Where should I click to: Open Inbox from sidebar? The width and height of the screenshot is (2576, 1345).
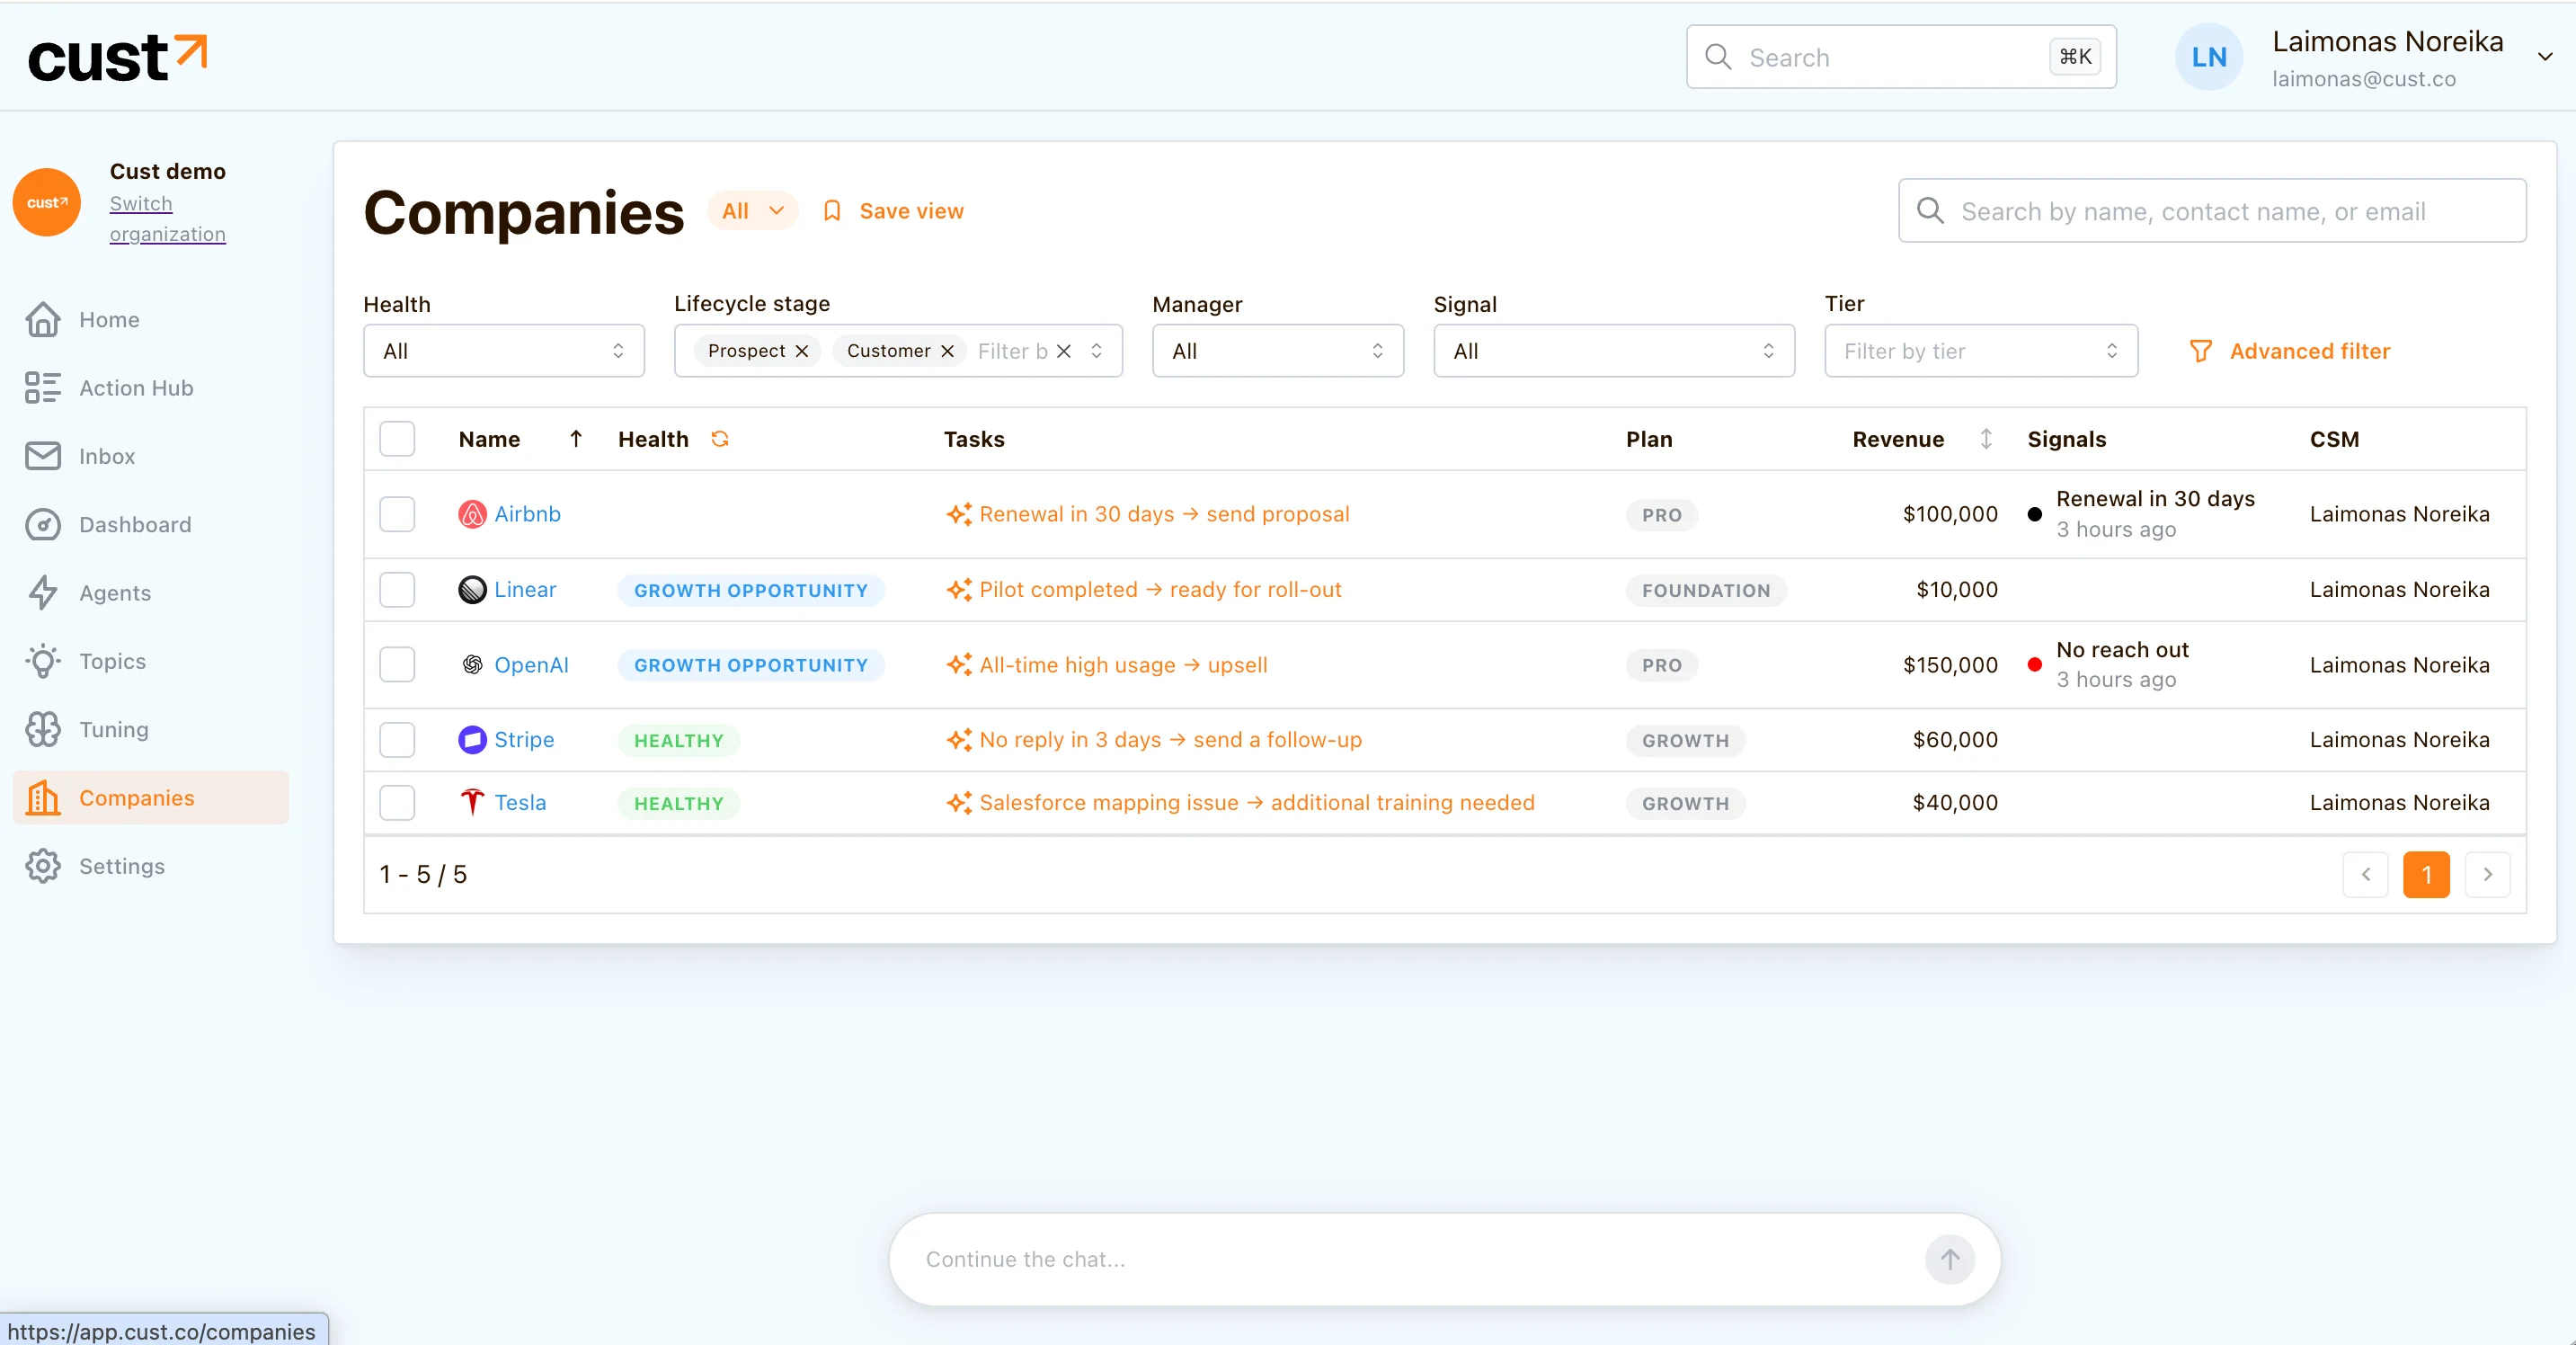tap(151, 456)
